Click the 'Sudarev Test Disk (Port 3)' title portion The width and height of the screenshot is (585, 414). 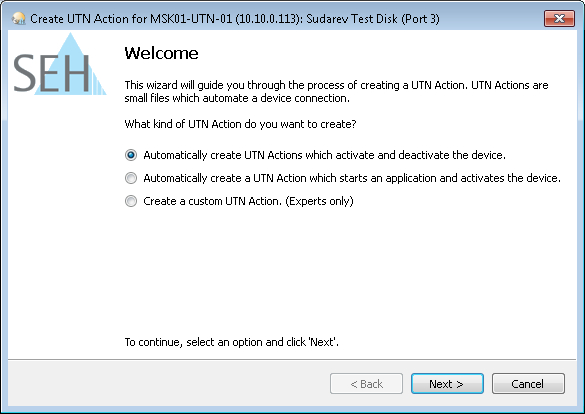[x=373, y=19]
